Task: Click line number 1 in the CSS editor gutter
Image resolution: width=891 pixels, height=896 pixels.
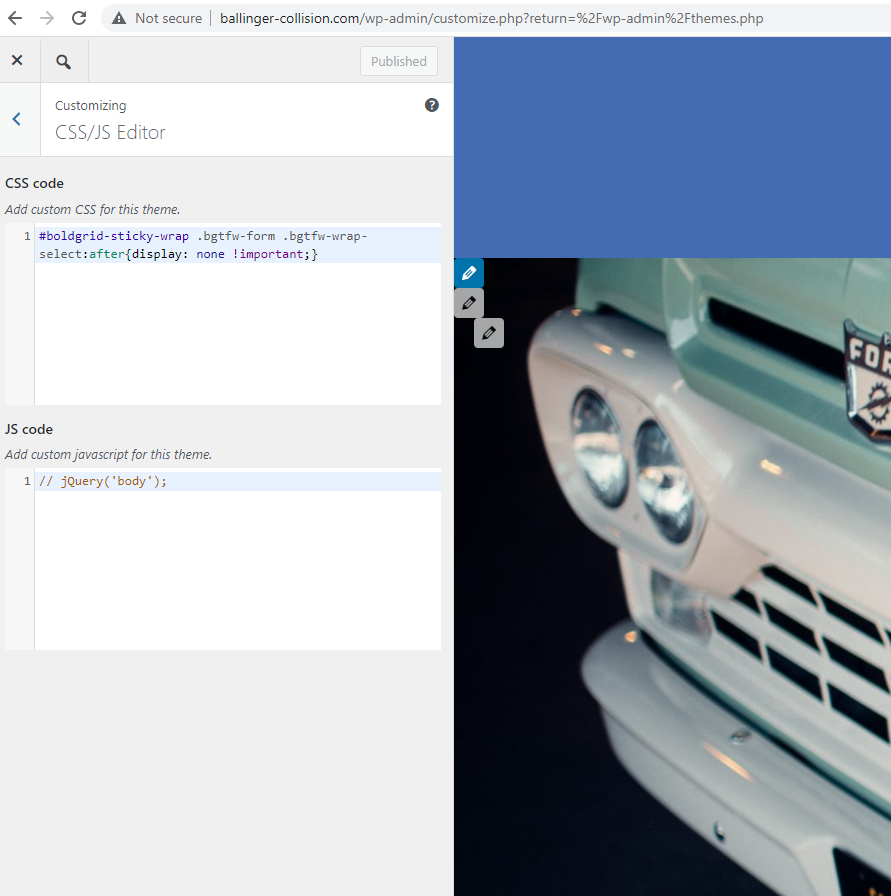Action: pyautogui.click(x=27, y=236)
